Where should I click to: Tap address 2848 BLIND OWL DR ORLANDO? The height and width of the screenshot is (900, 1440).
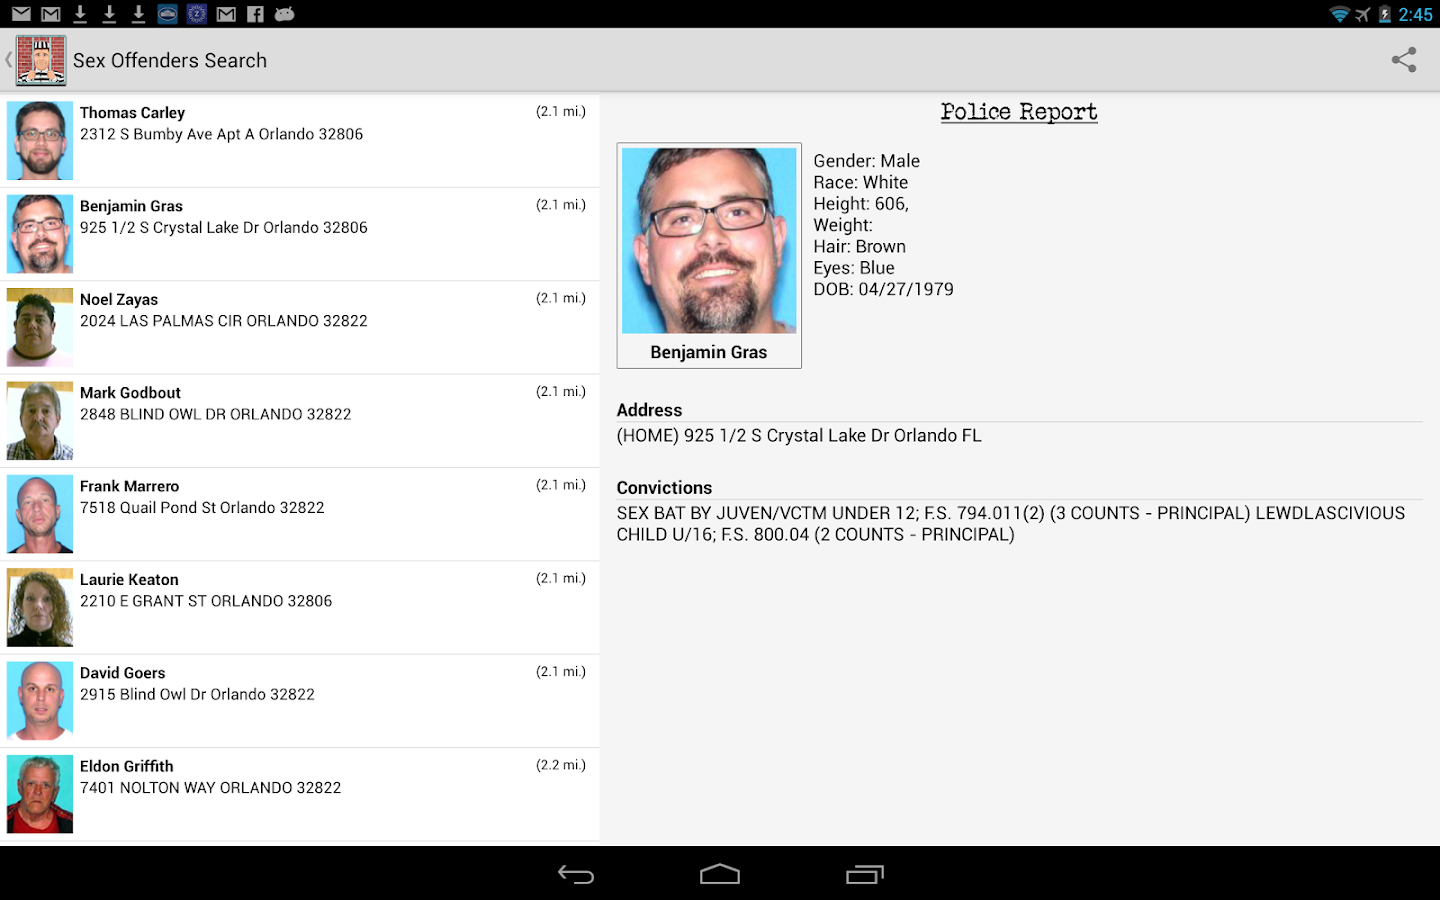[x=215, y=414]
